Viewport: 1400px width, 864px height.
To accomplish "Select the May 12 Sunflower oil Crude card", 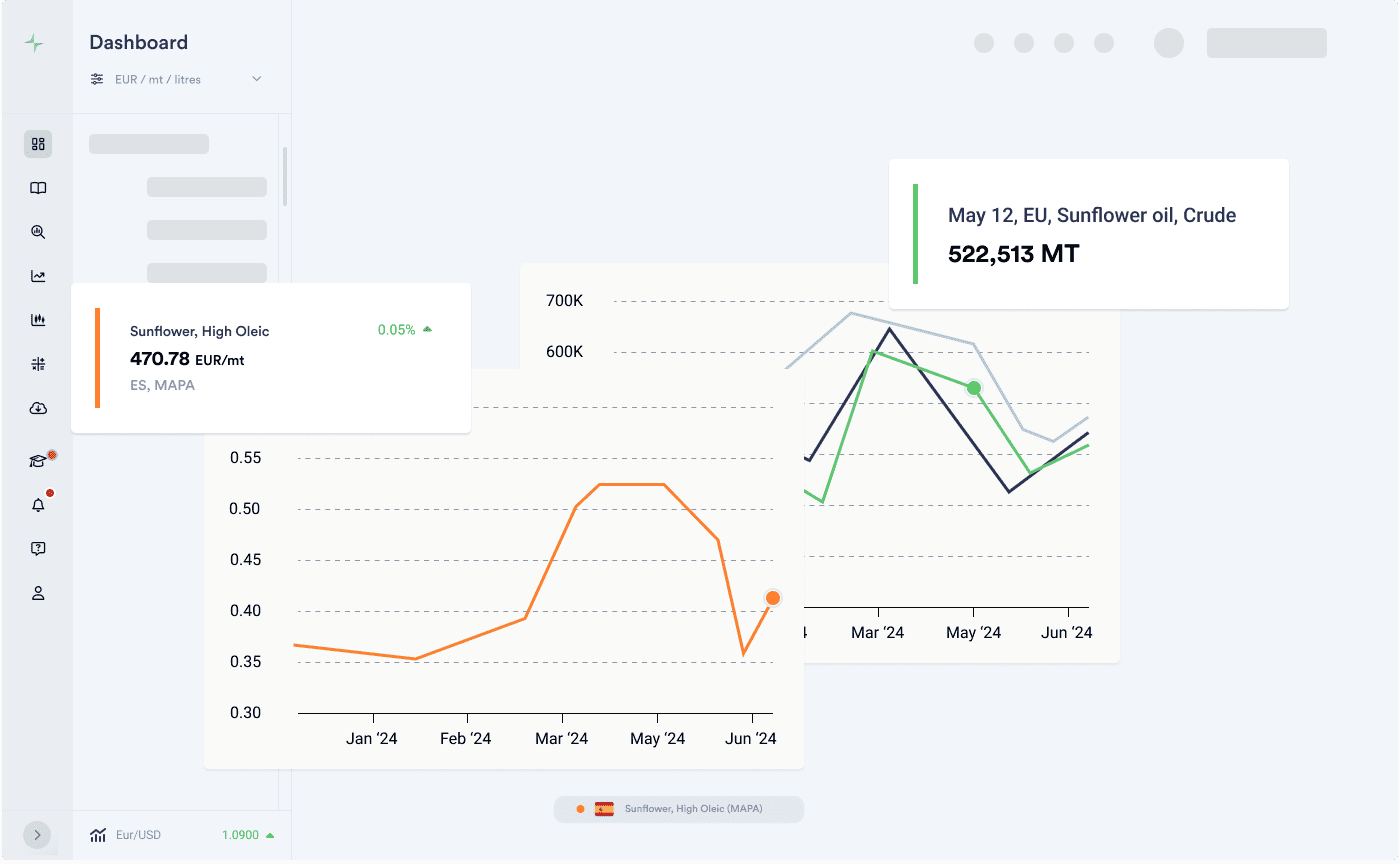I will [1089, 233].
